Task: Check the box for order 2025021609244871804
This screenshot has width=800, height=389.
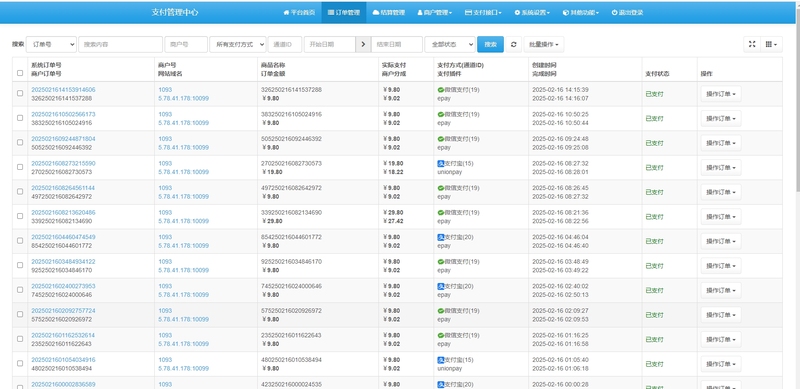Action: tap(20, 142)
